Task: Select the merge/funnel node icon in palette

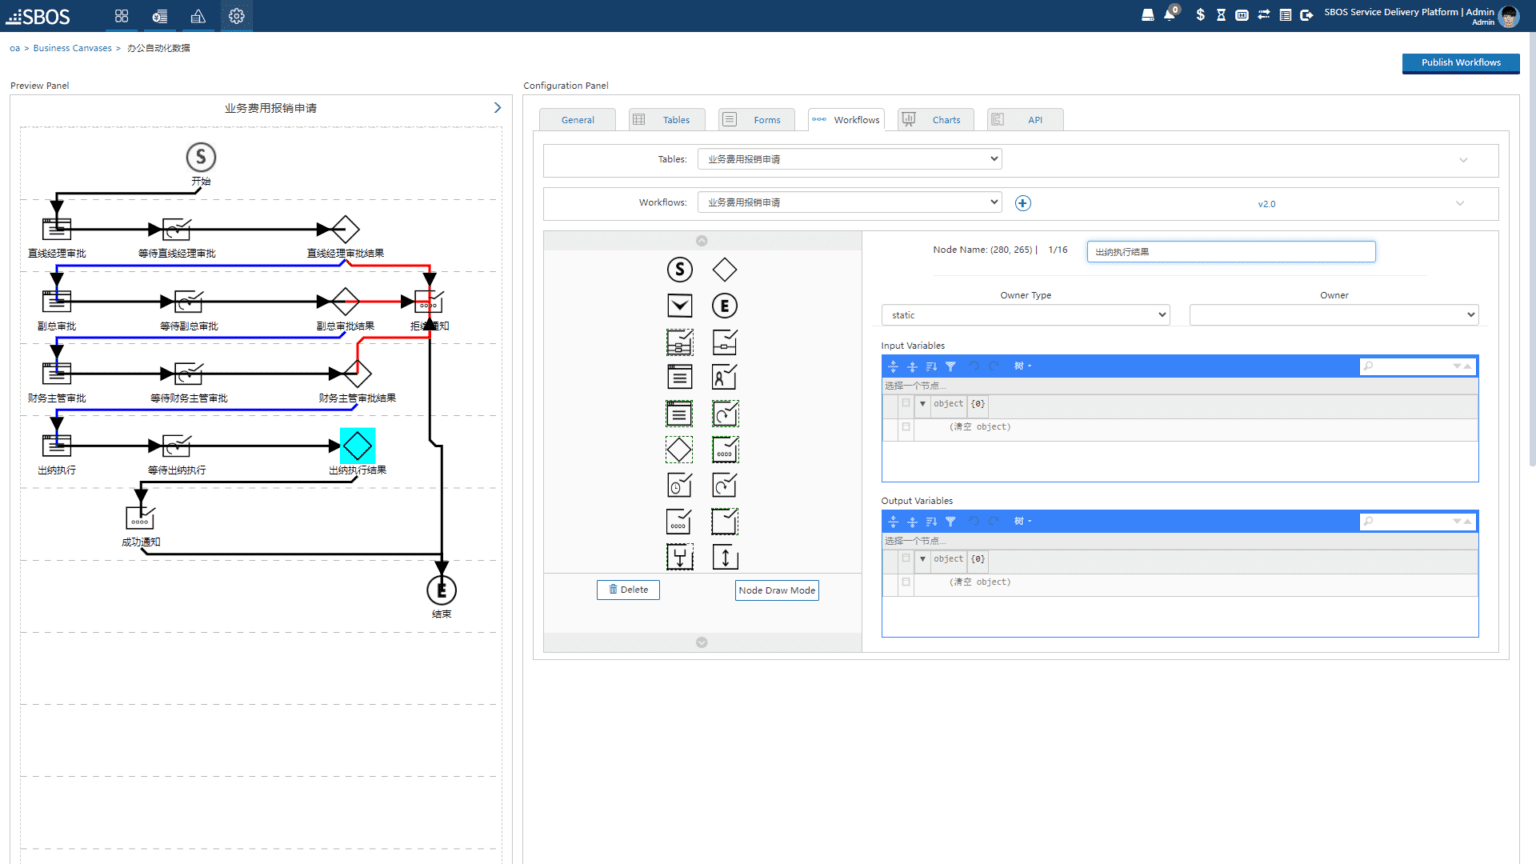Action: coord(680,557)
